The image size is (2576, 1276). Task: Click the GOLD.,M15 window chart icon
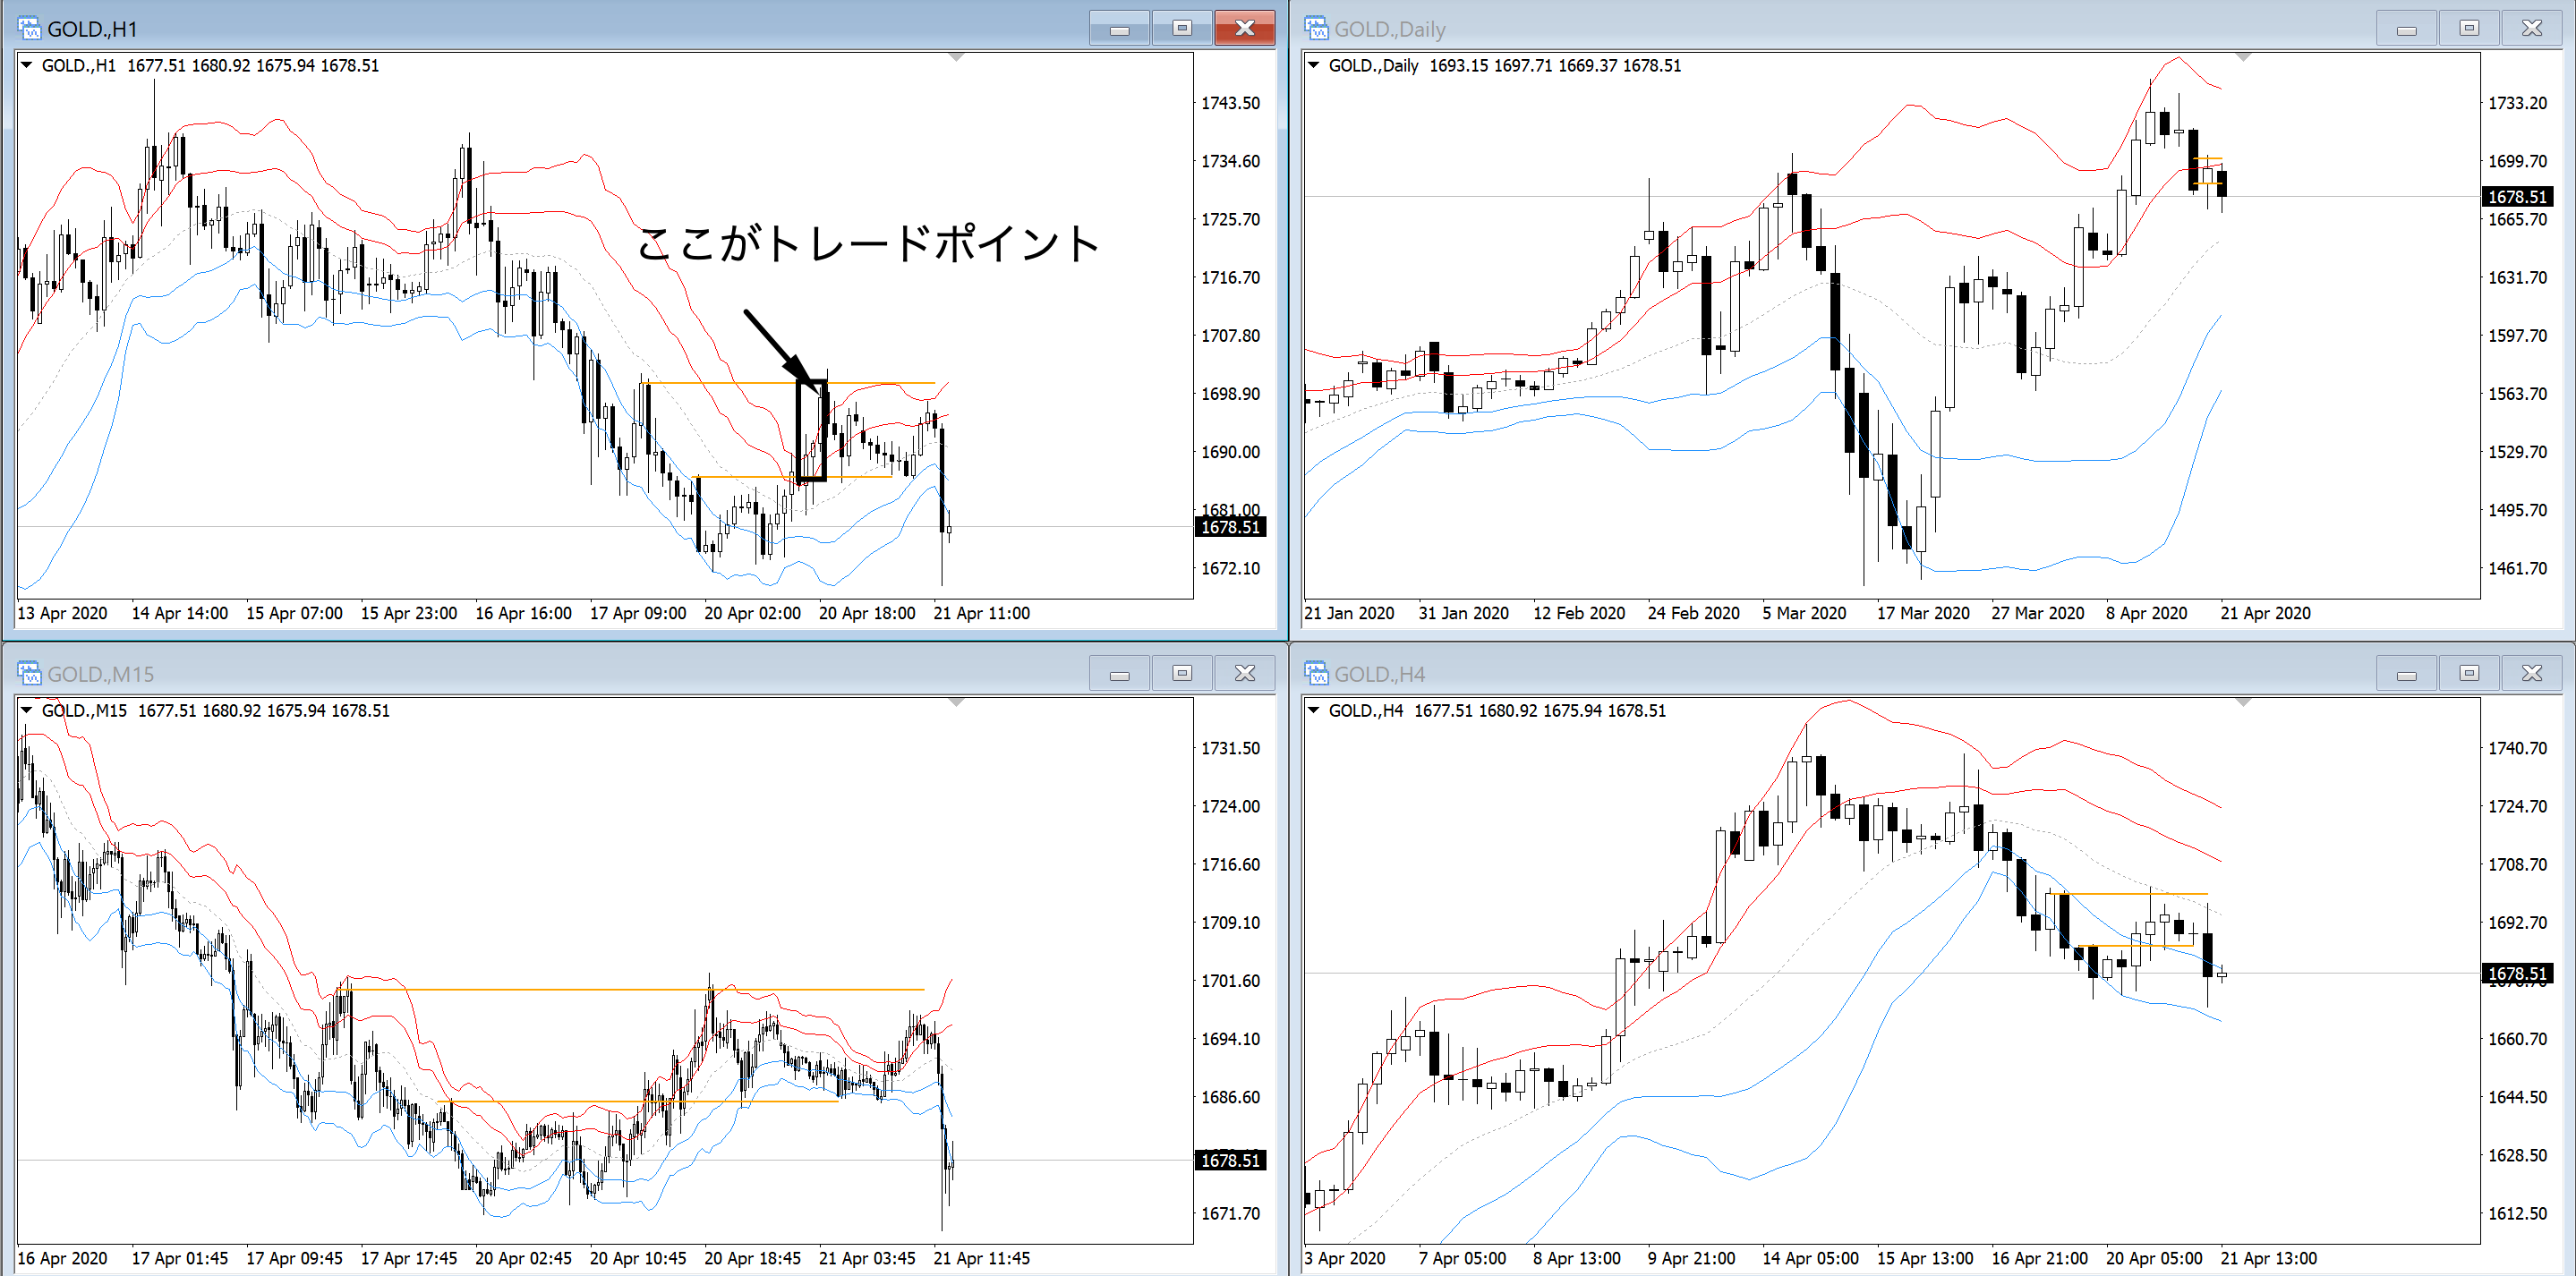[x=29, y=673]
